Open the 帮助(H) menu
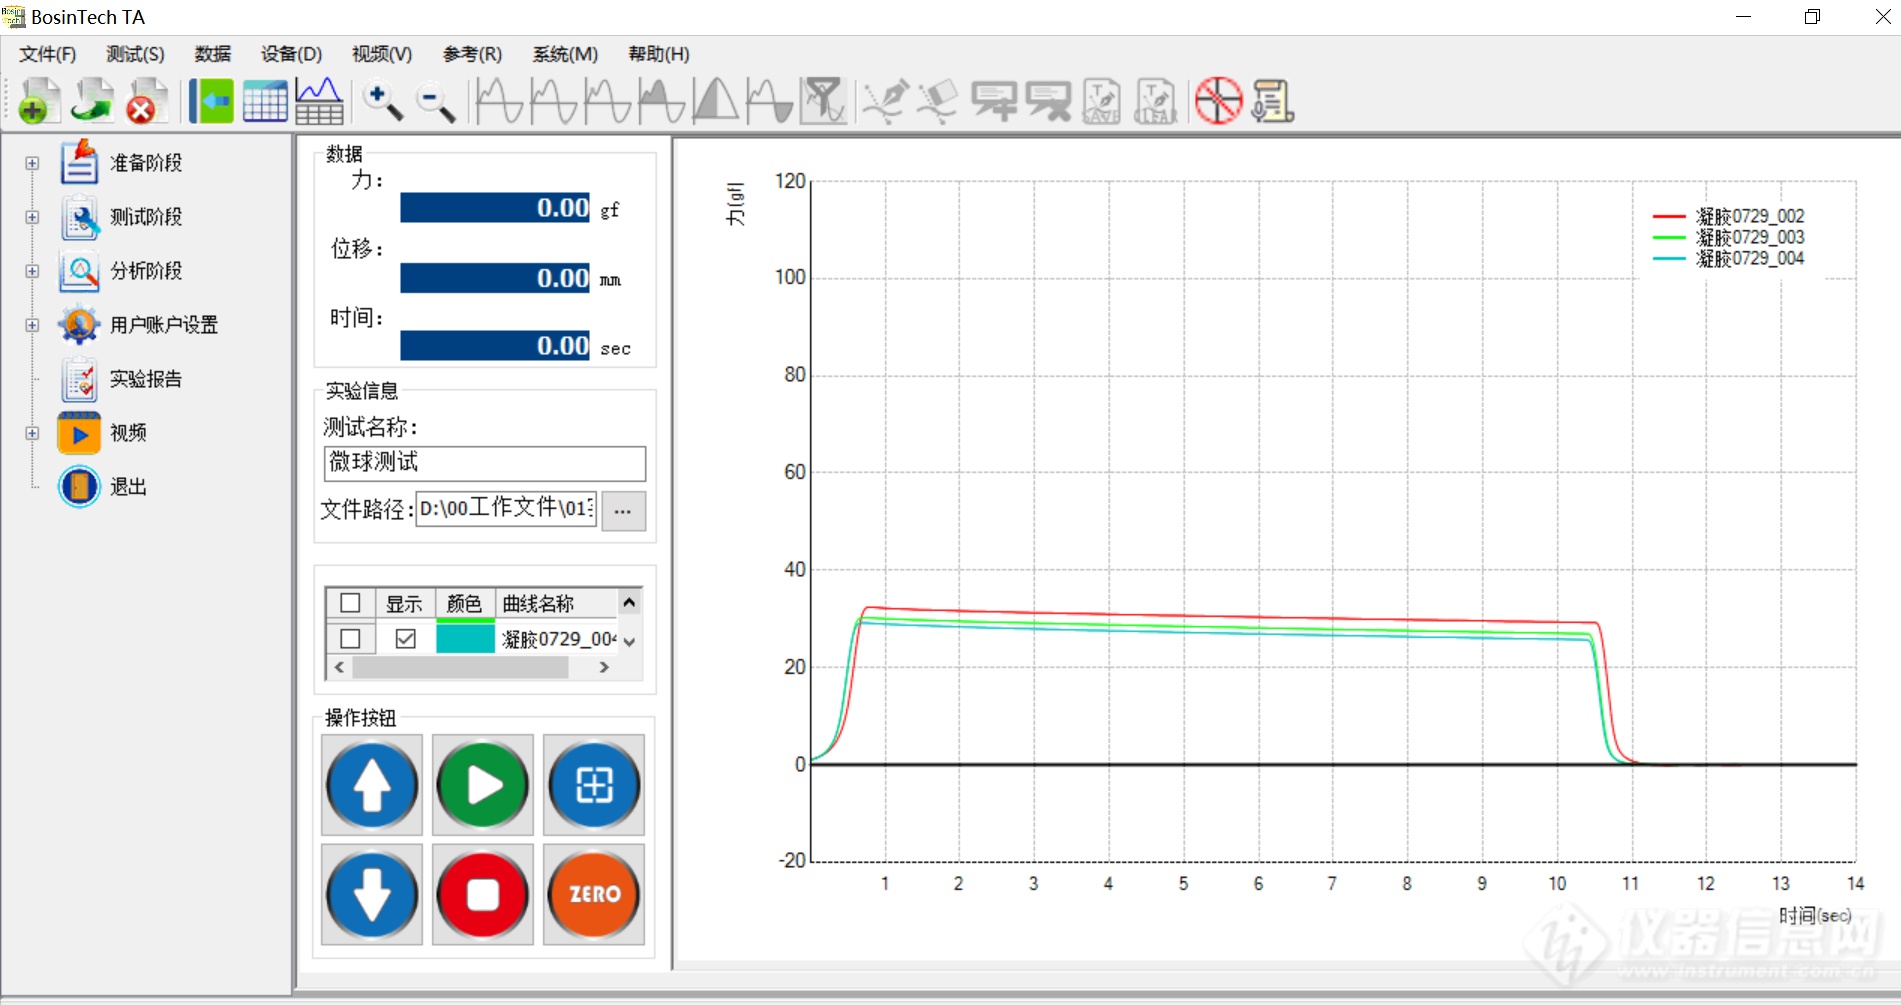 [x=659, y=54]
